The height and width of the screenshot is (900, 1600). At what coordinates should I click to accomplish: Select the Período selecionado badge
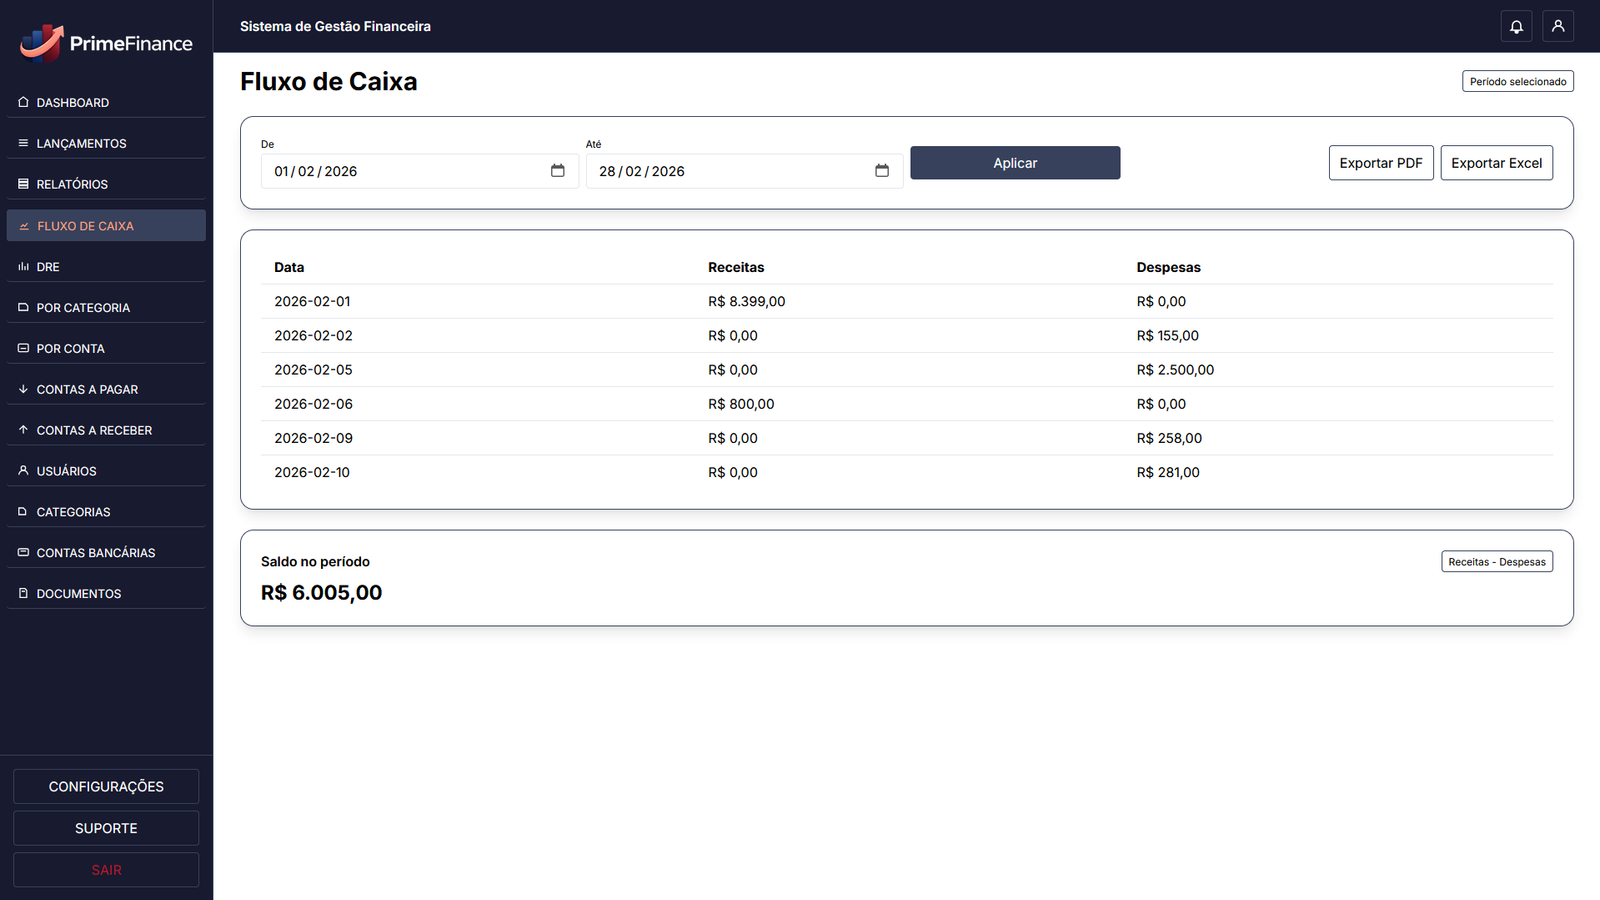tap(1517, 81)
